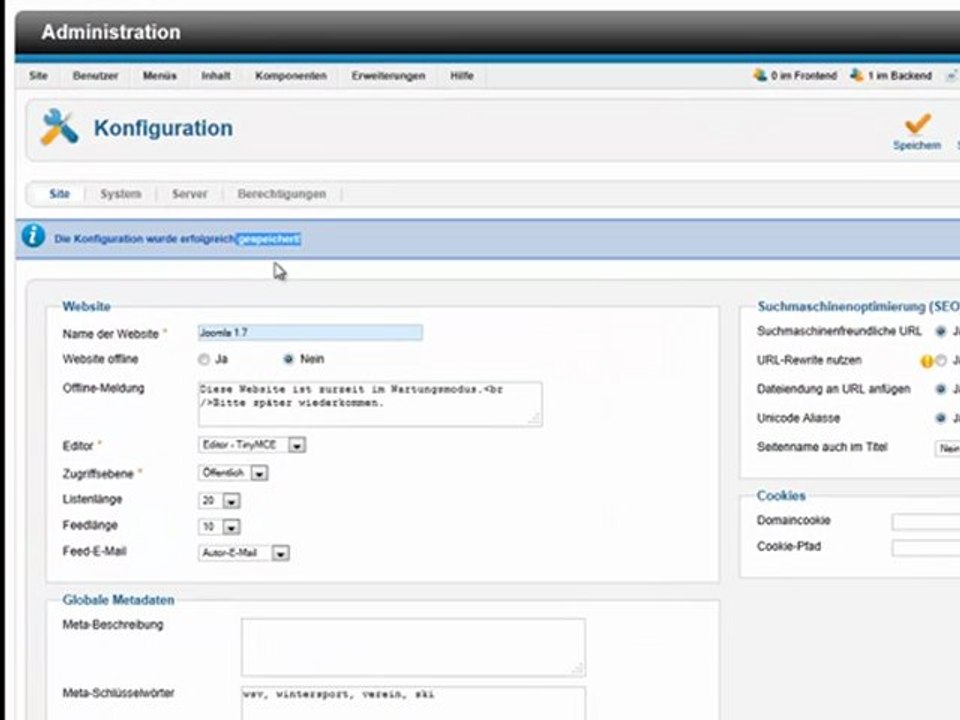Click the Speichern checkmark icon
Screen dimensions: 960x720
[x=917, y=124]
